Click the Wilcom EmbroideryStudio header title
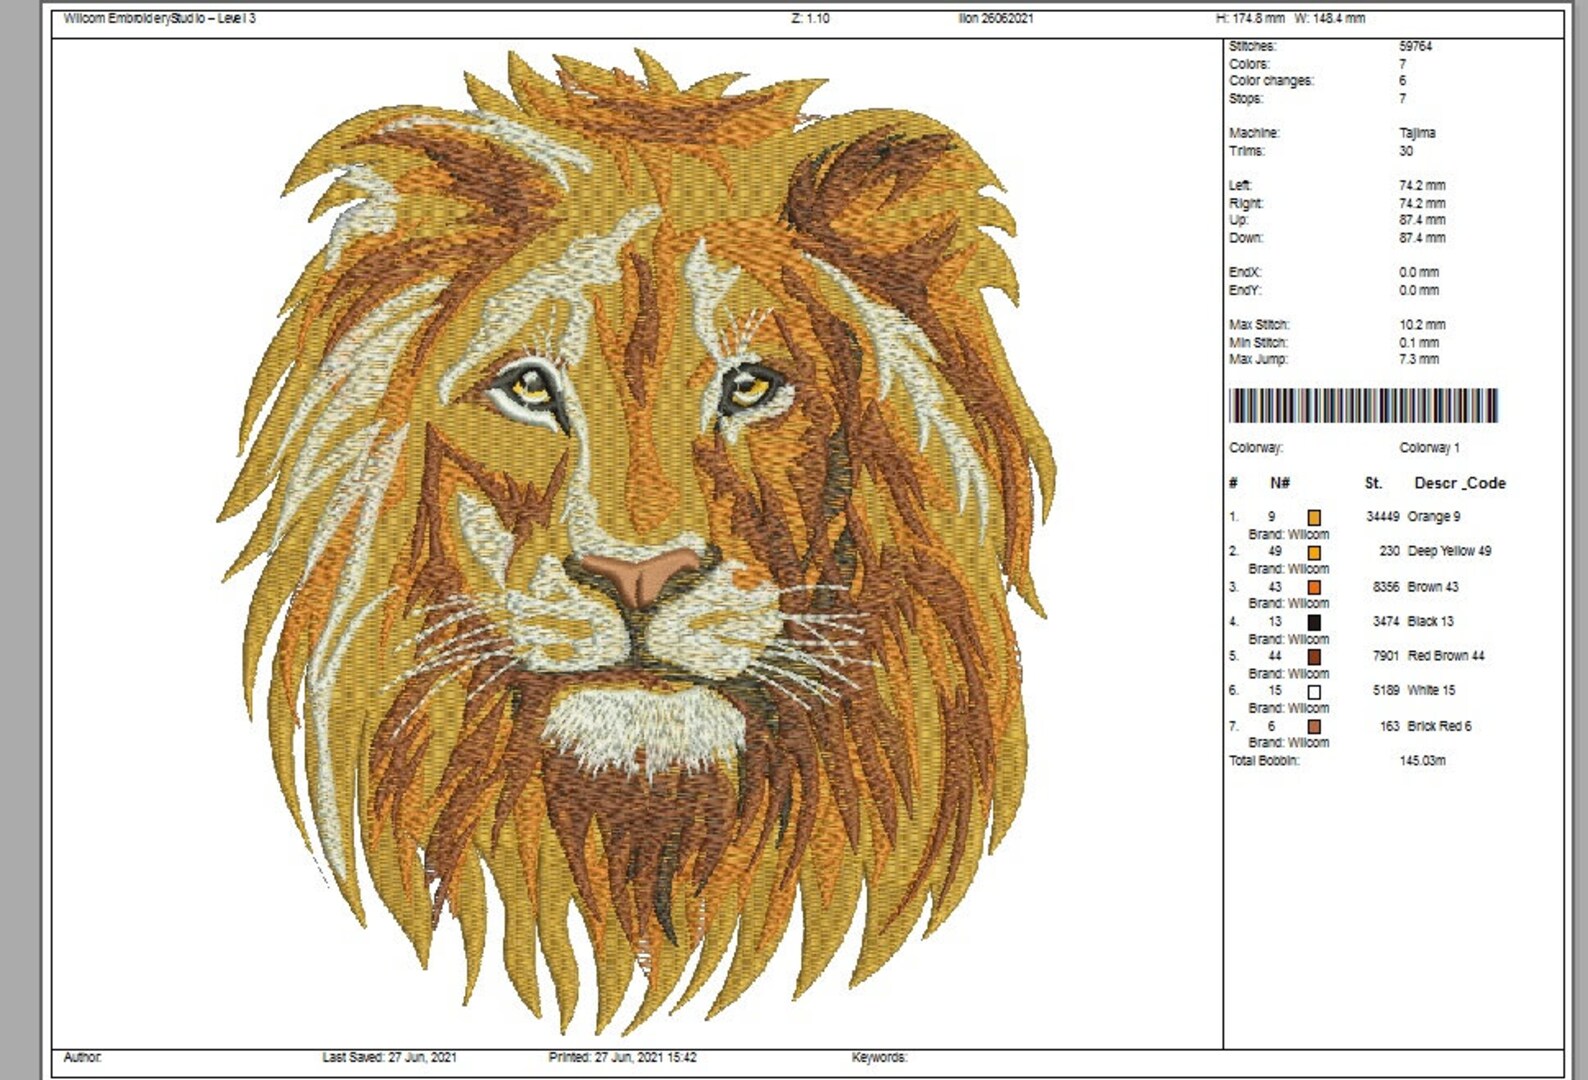 tap(159, 18)
